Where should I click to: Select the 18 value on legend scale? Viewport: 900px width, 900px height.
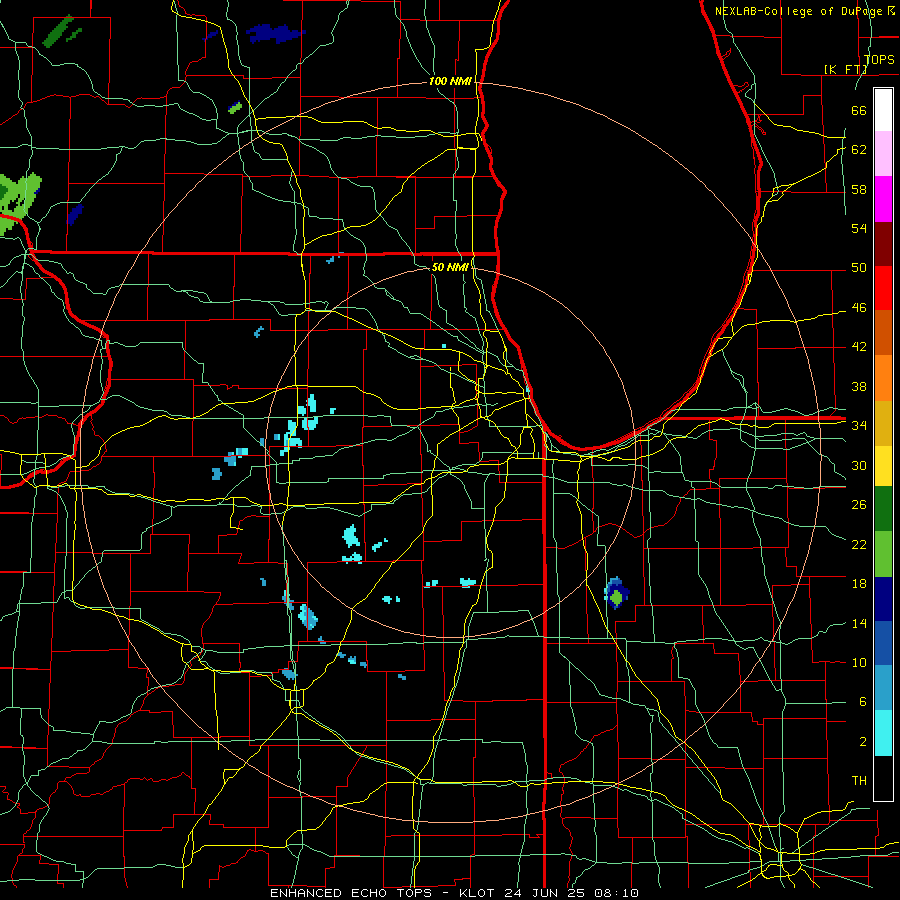coord(859,584)
